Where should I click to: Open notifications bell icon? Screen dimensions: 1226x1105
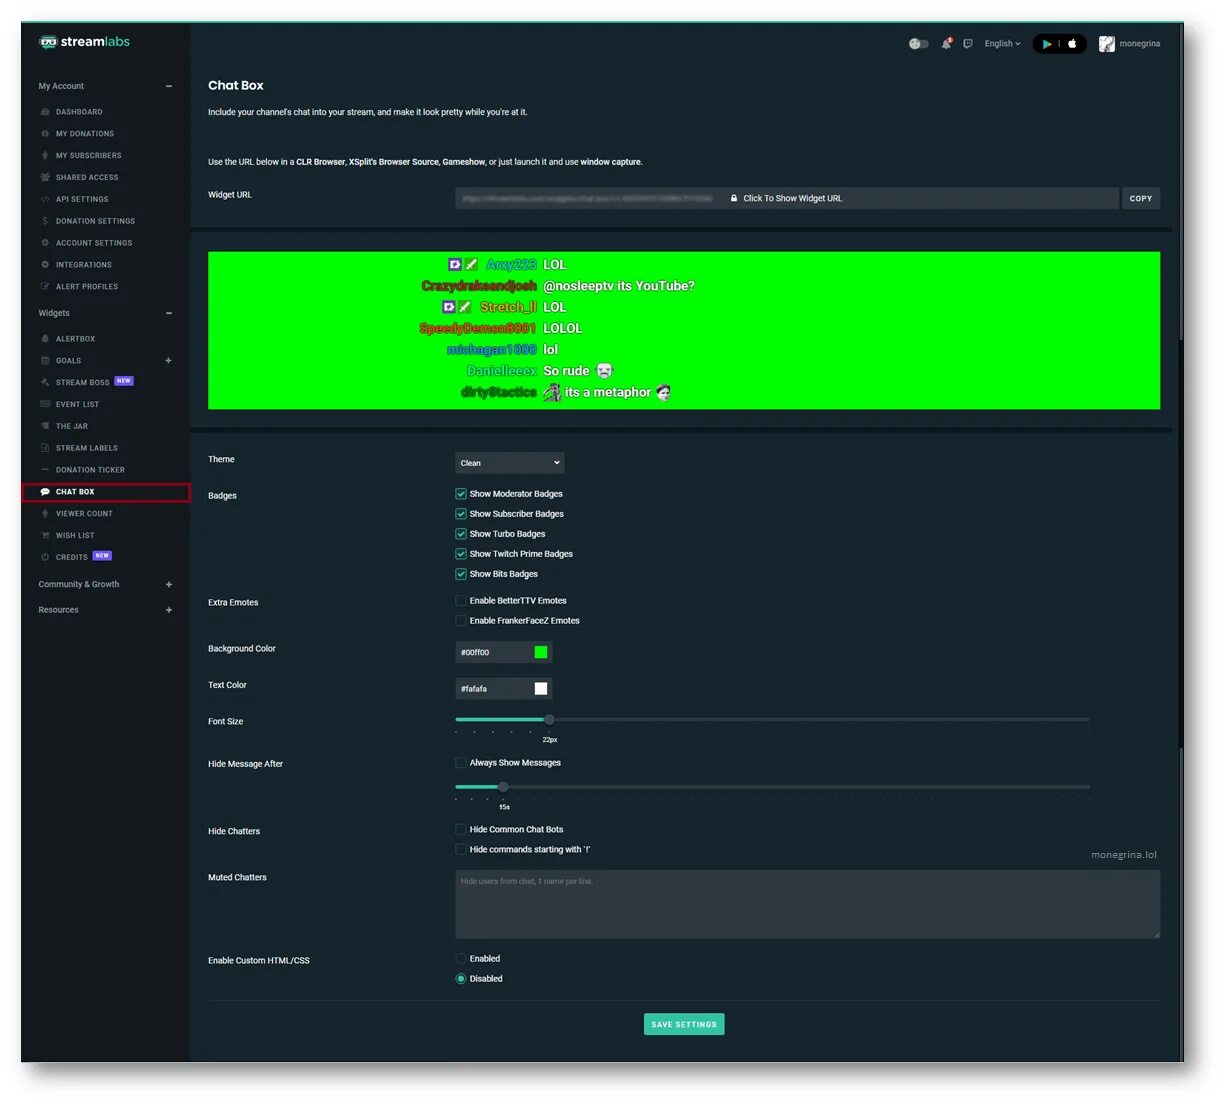pos(946,43)
